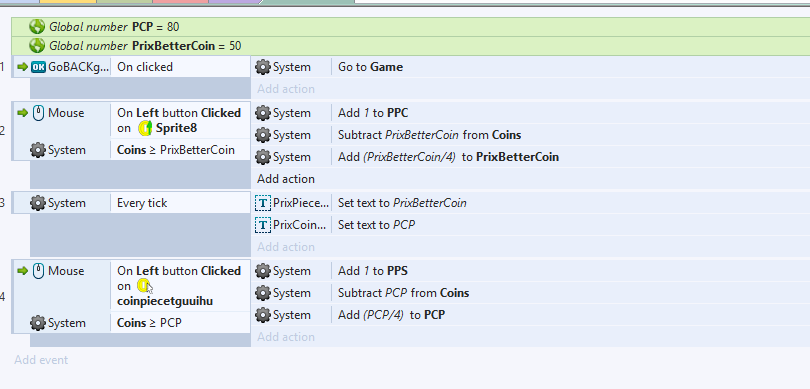
Task: Select the Clicked on coinpiecetguuihu condition
Action: click(180, 286)
